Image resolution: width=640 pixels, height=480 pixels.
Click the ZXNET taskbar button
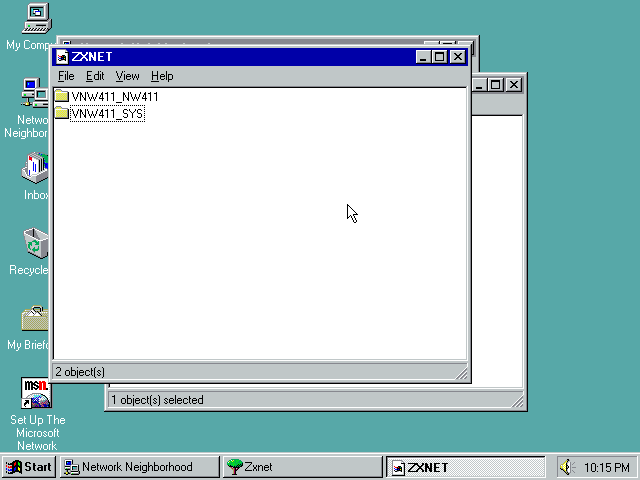[466, 467]
